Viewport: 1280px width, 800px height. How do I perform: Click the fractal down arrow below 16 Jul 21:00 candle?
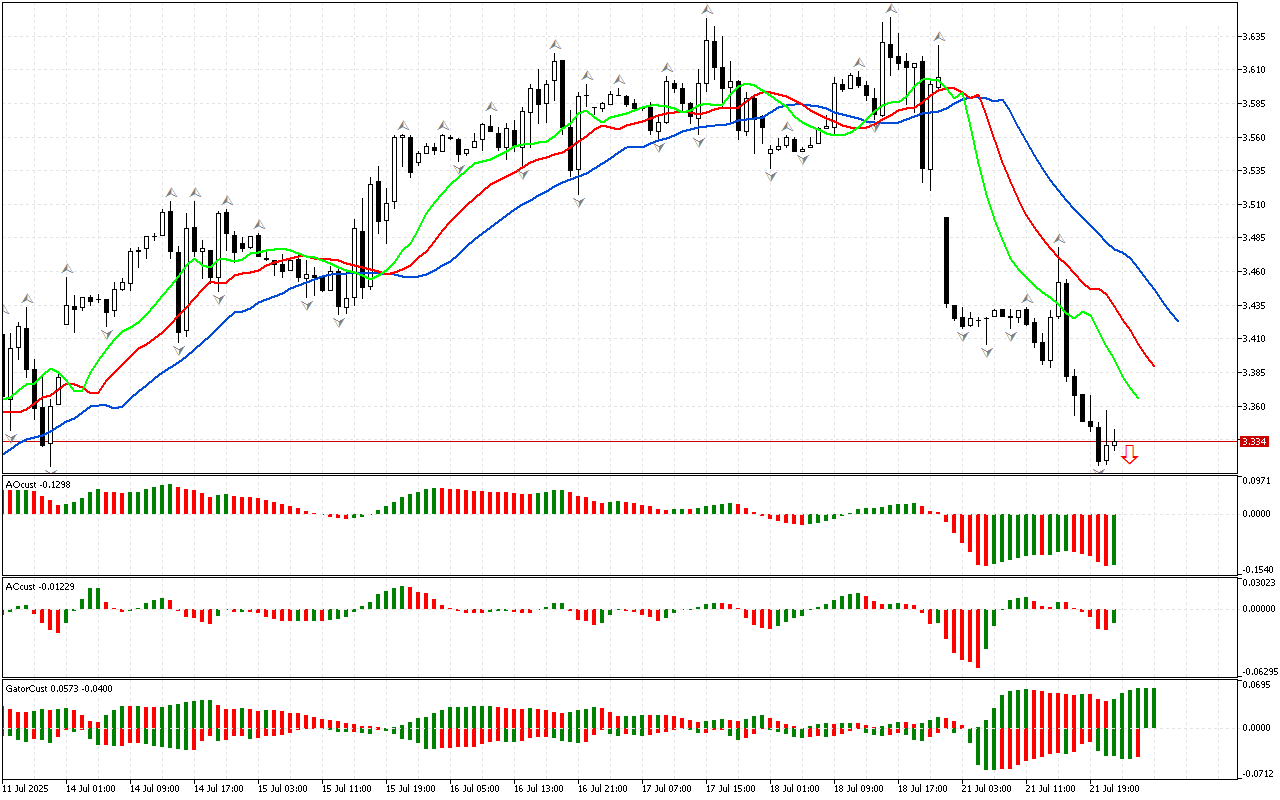[579, 202]
